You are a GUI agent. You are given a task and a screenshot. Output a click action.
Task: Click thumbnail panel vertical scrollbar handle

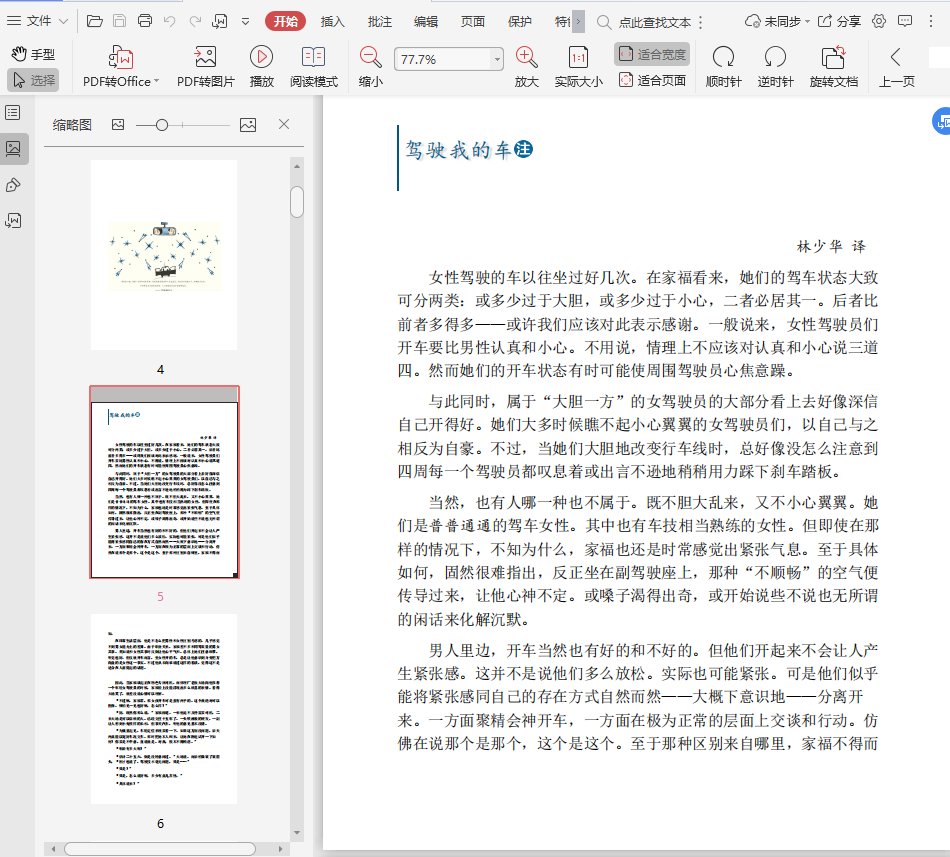pos(297,202)
